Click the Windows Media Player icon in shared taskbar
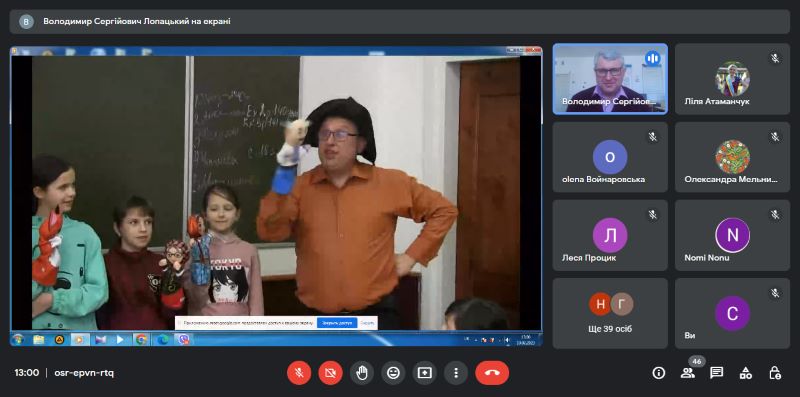The width and height of the screenshot is (800, 397). click(x=80, y=339)
